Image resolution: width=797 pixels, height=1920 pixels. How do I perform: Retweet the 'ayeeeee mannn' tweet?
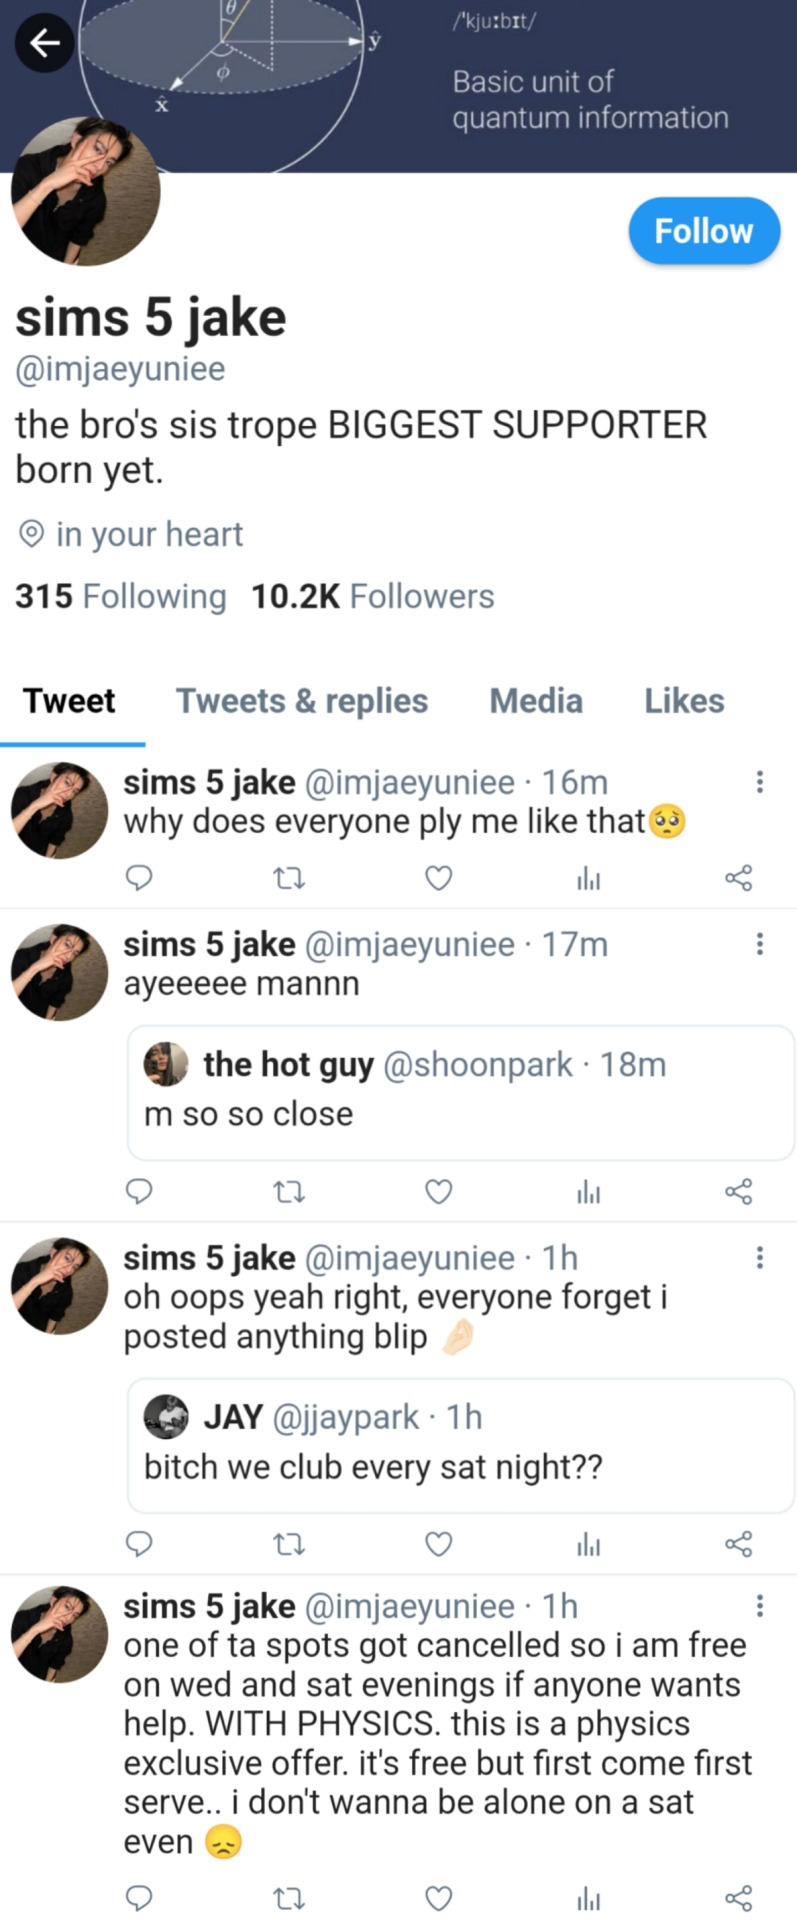[289, 1191]
